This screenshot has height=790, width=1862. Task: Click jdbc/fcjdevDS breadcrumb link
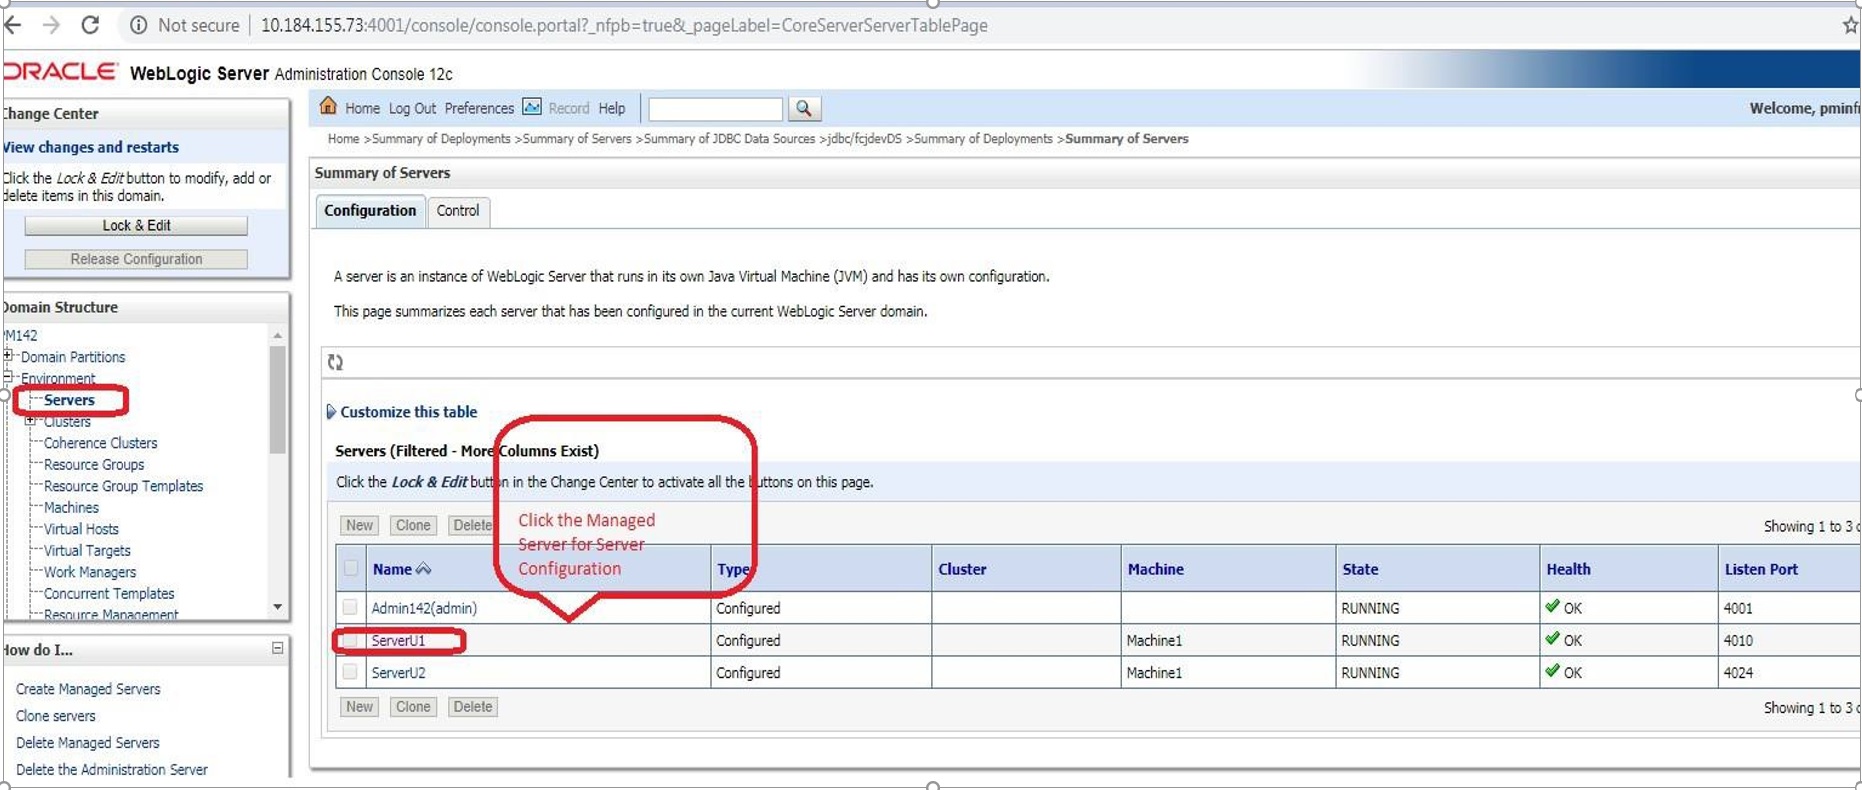[865, 139]
